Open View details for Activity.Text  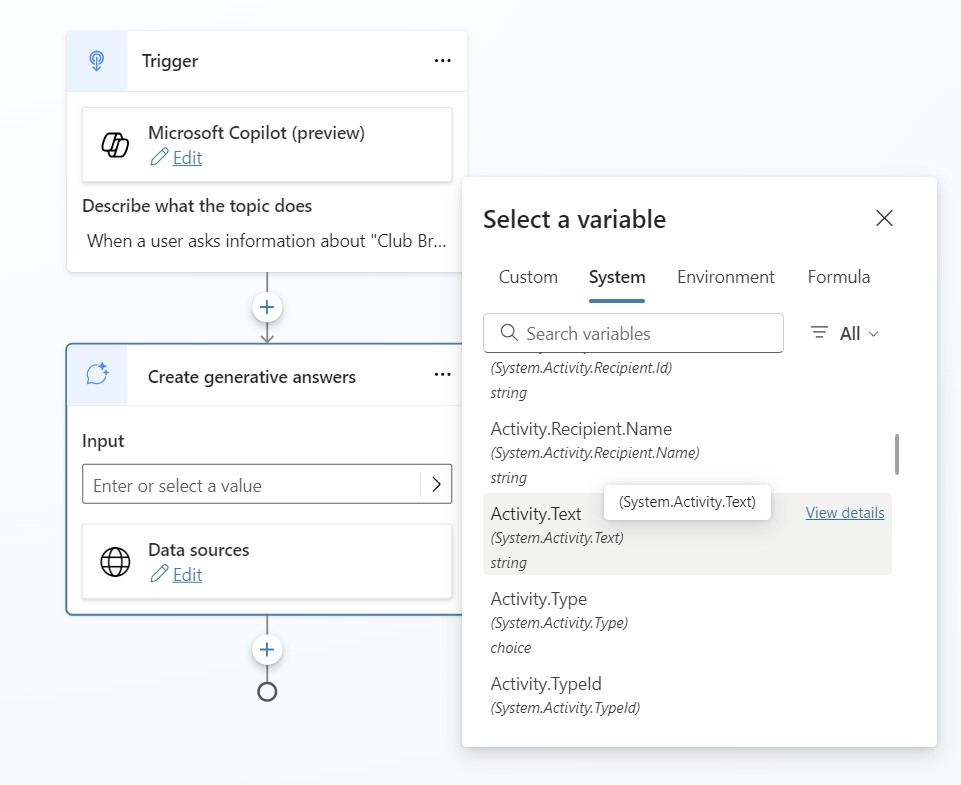click(x=844, y=513)
